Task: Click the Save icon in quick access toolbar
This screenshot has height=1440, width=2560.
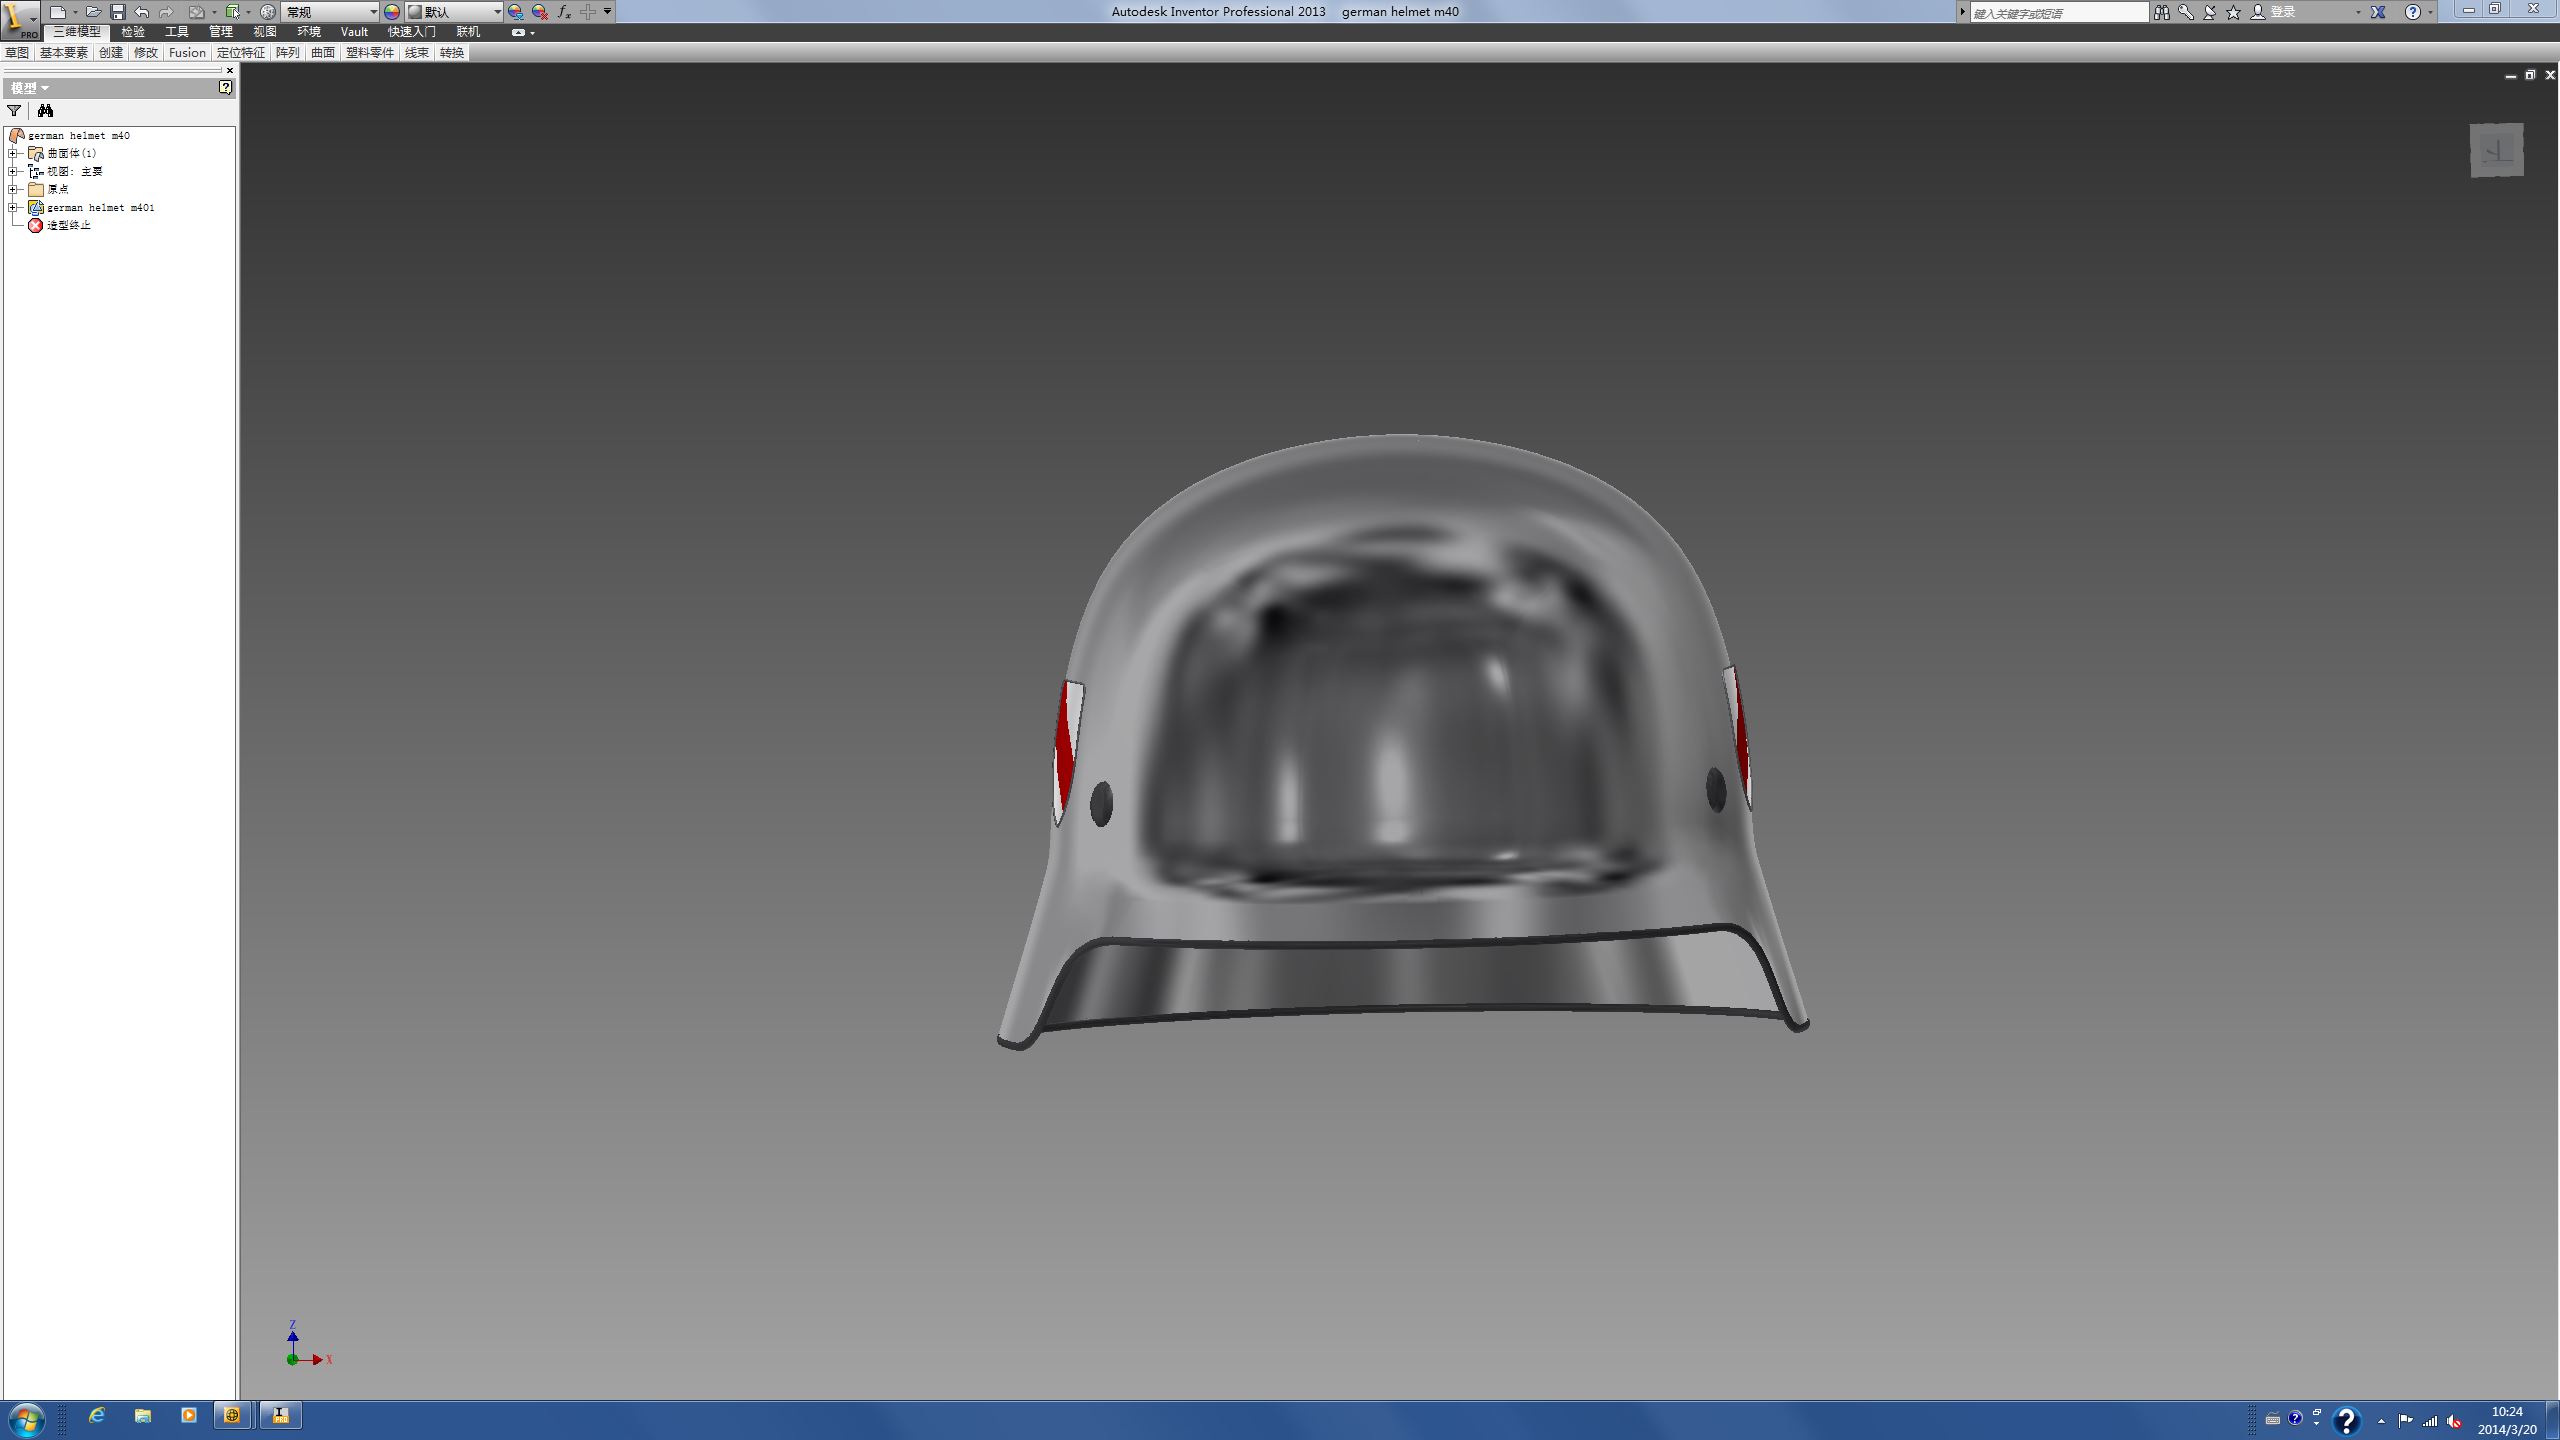Action: point(117,12)
